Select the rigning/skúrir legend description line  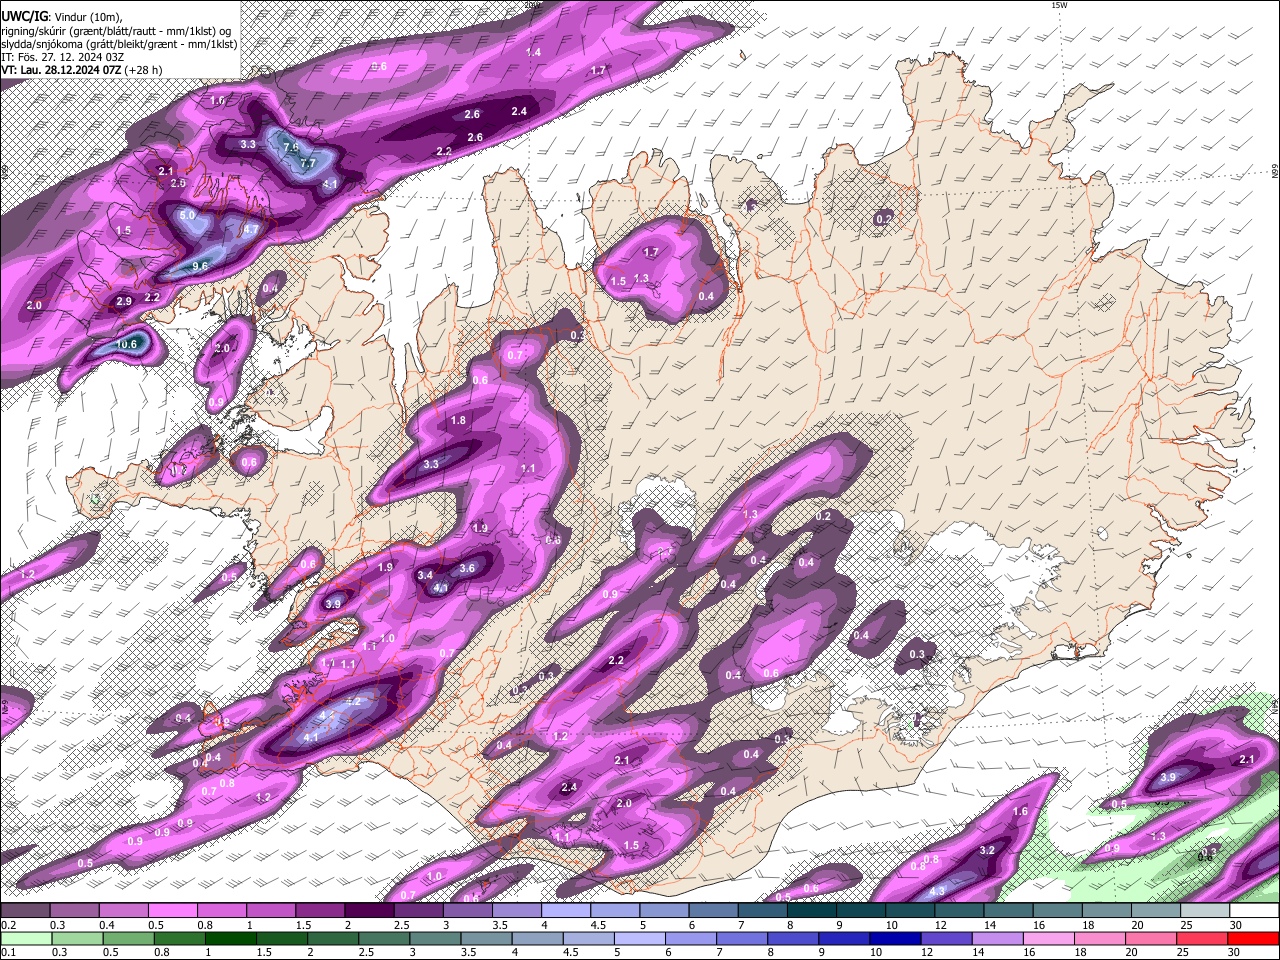tap(116, 30)
